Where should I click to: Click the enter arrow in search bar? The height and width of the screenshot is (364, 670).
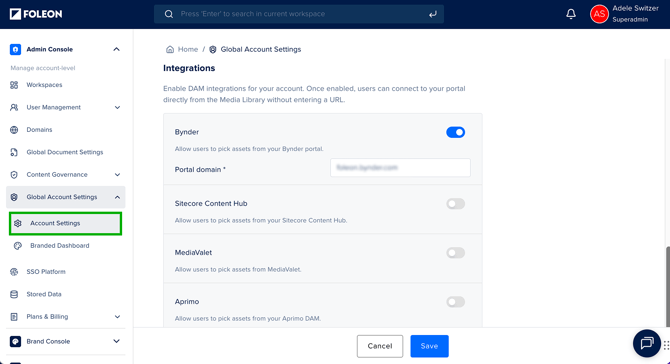(433, 14)
